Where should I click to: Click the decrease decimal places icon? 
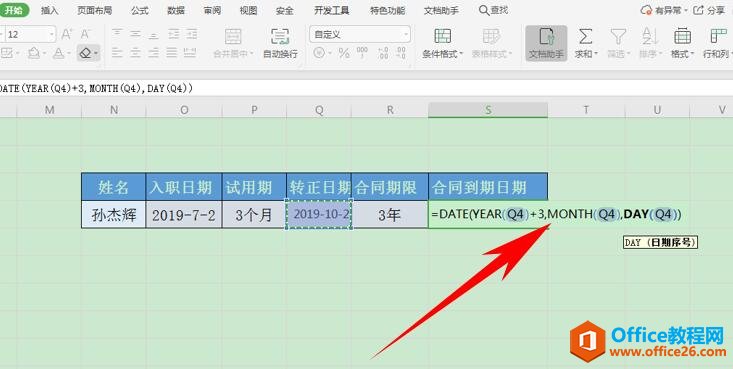(401, 53)
